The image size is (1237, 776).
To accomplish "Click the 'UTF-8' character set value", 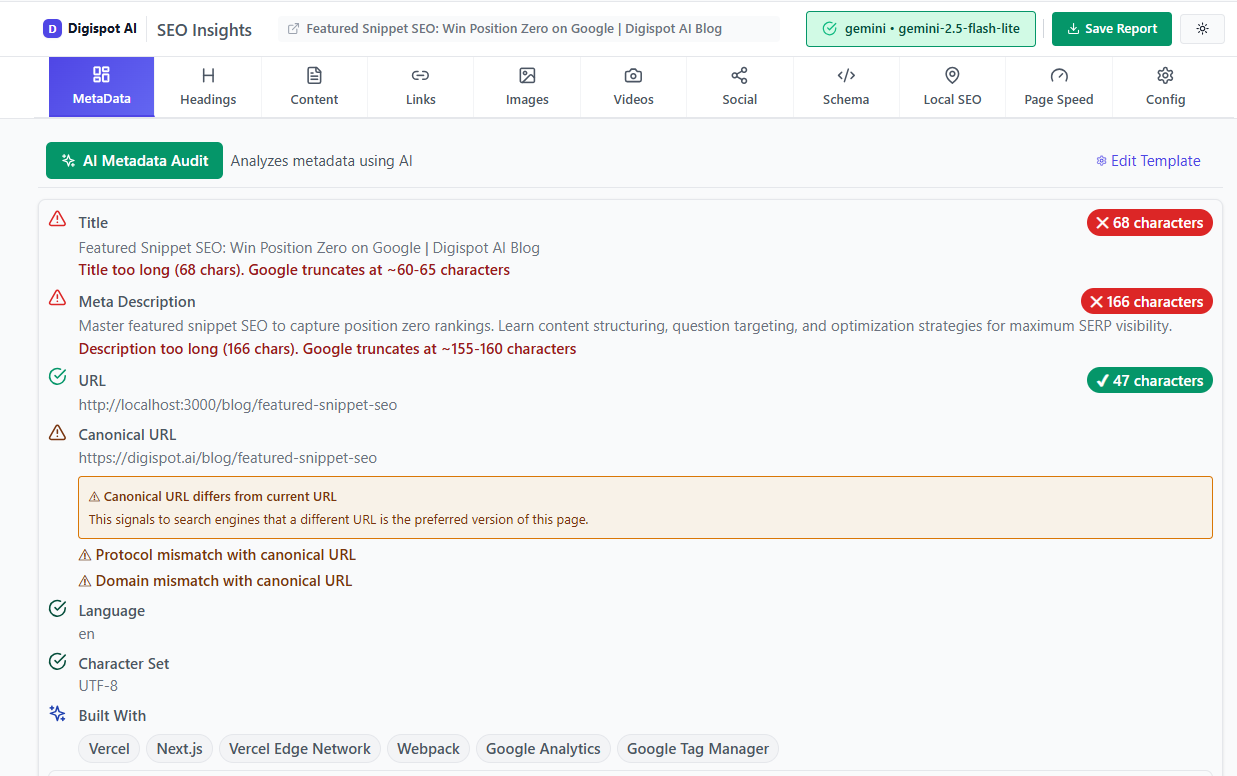I will coord(98,686).
